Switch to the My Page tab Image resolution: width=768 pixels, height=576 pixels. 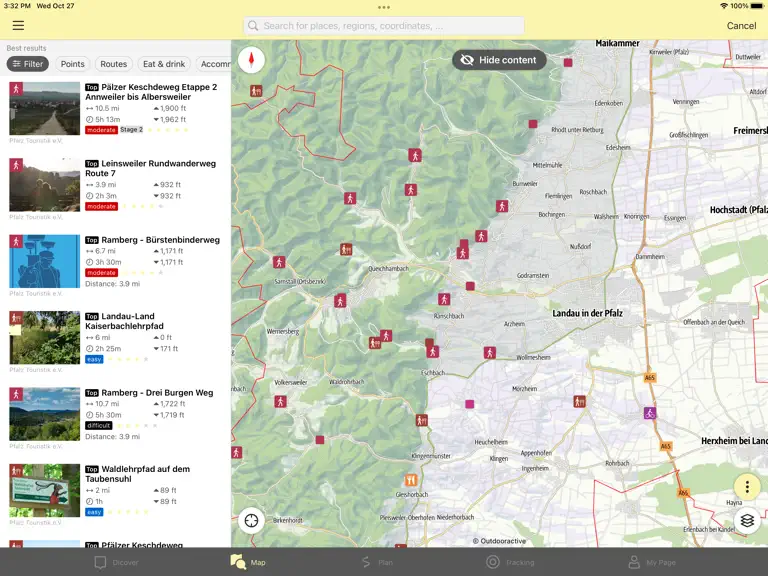652,562
